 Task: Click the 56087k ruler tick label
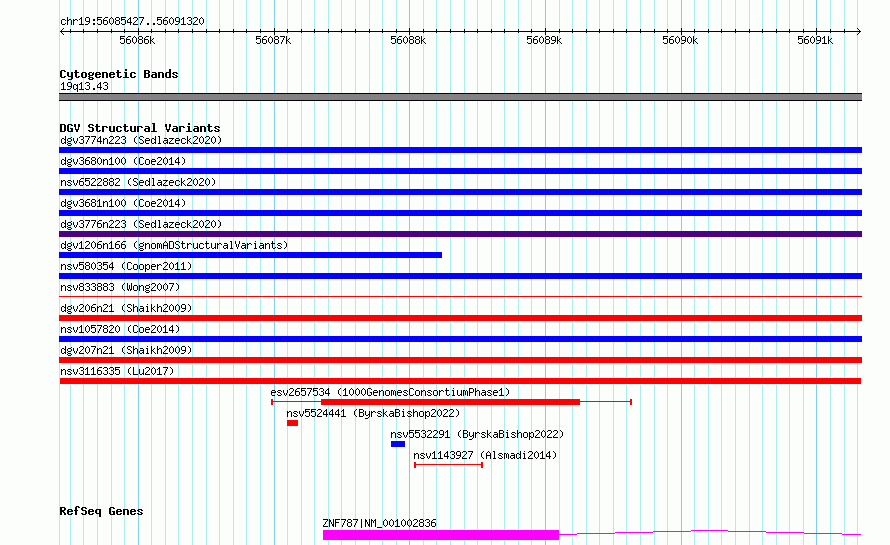point(273,40)
